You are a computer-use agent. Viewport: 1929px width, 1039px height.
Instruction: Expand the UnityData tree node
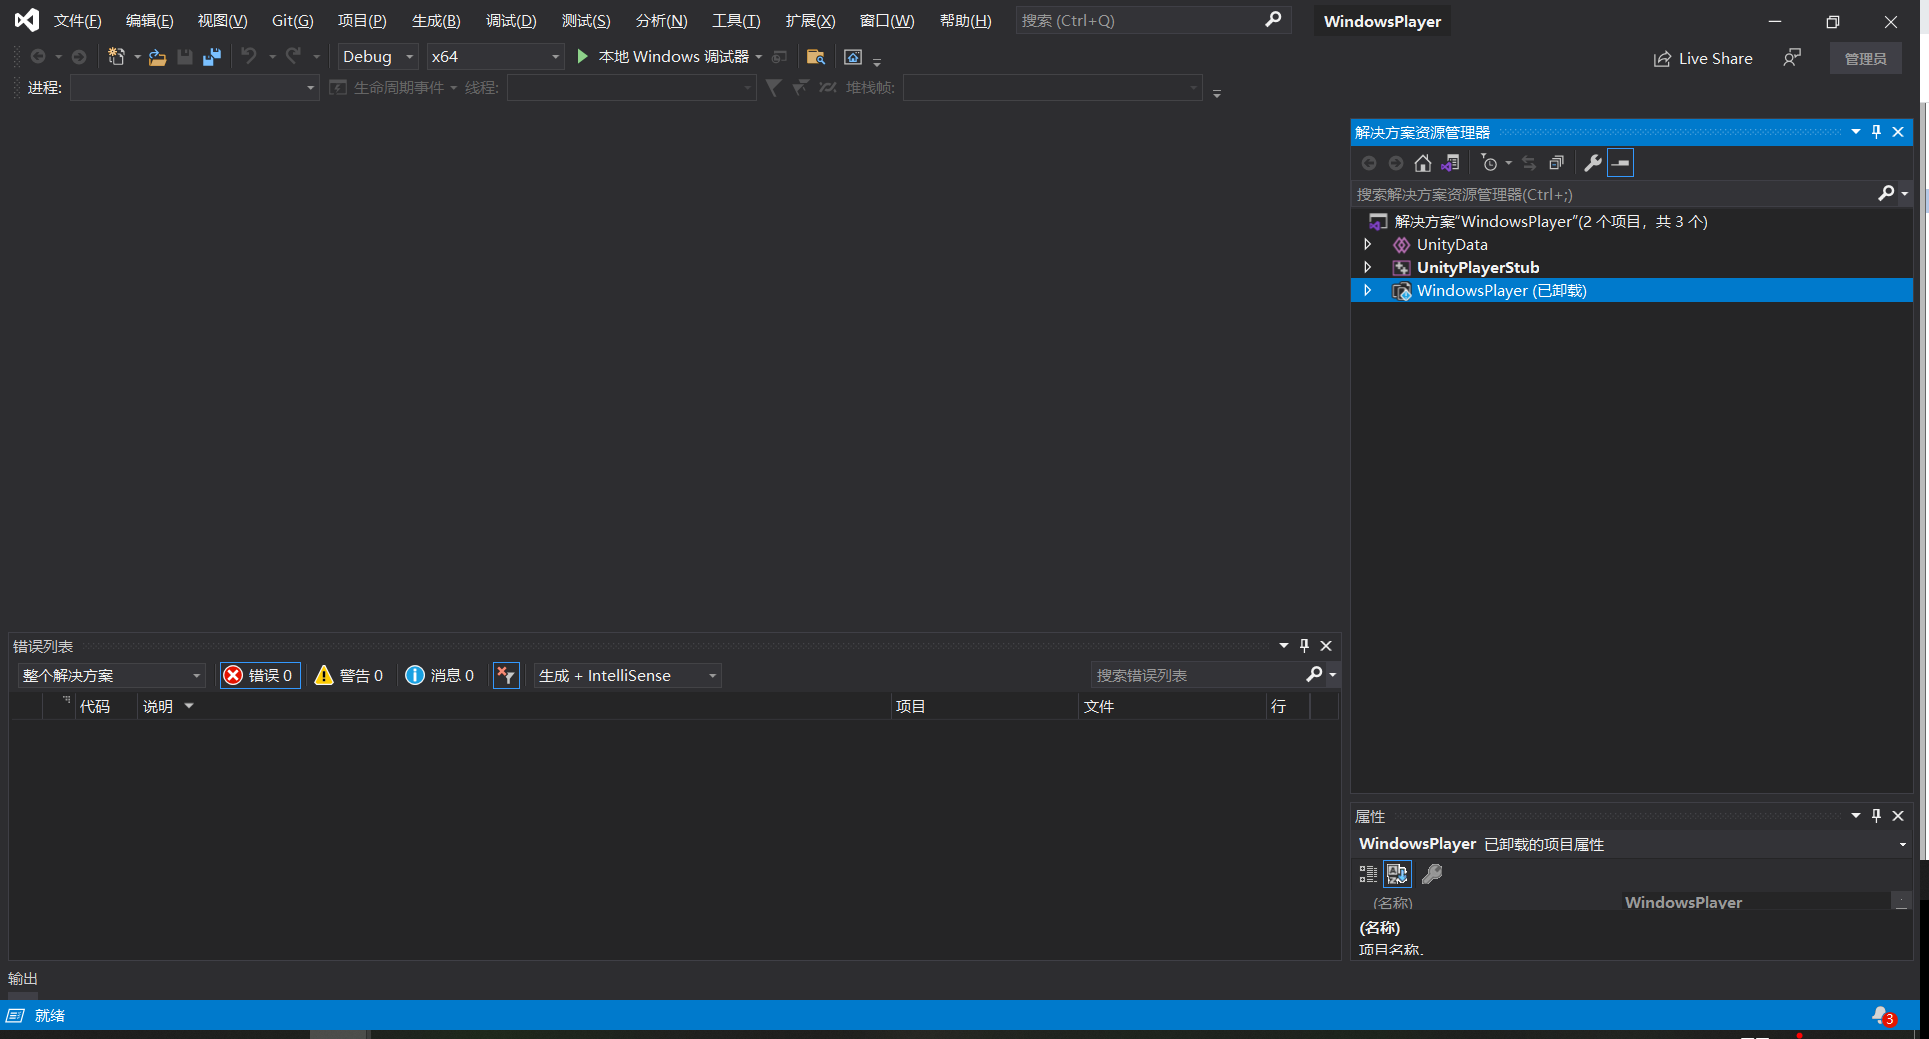click(1368, 245)
